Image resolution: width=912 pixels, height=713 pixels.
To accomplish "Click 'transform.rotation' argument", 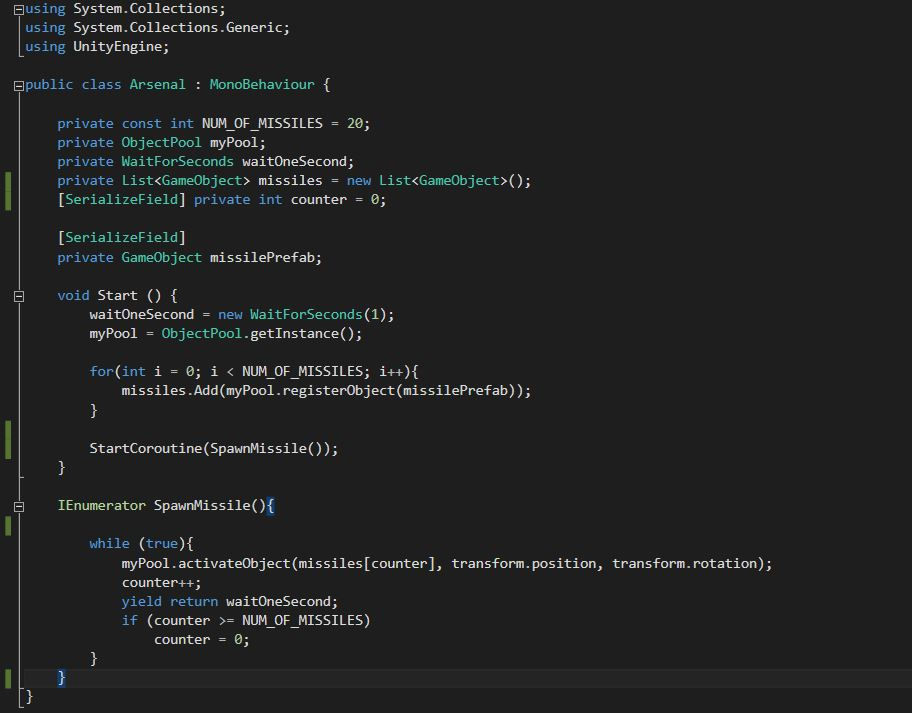I will pos(684,564).
